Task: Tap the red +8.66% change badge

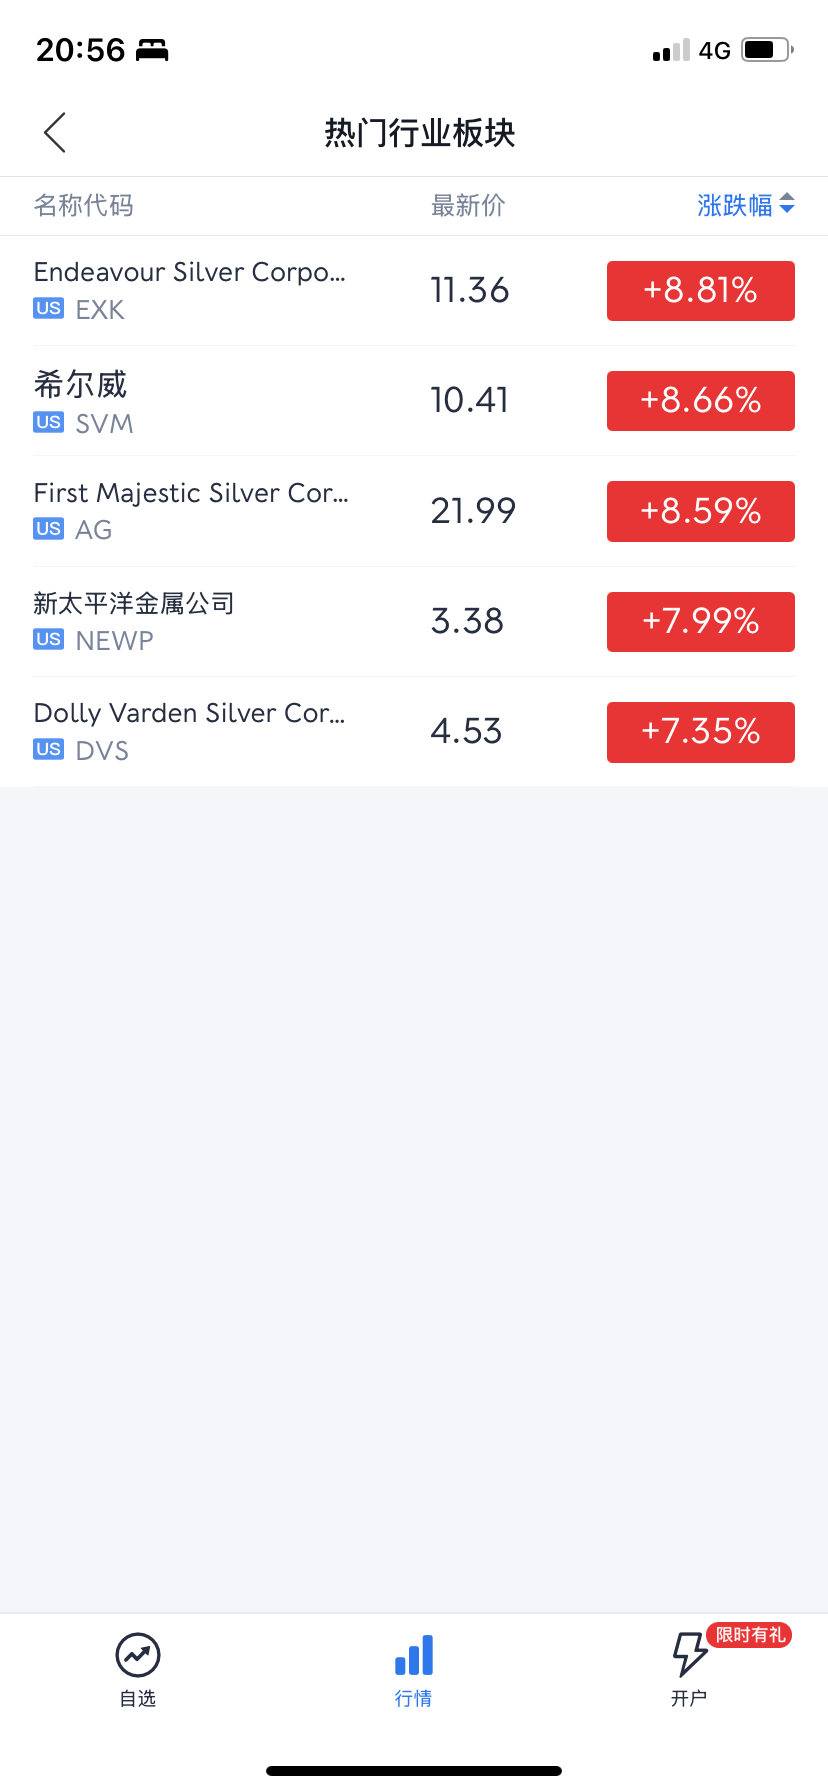Action: [700, 401]
